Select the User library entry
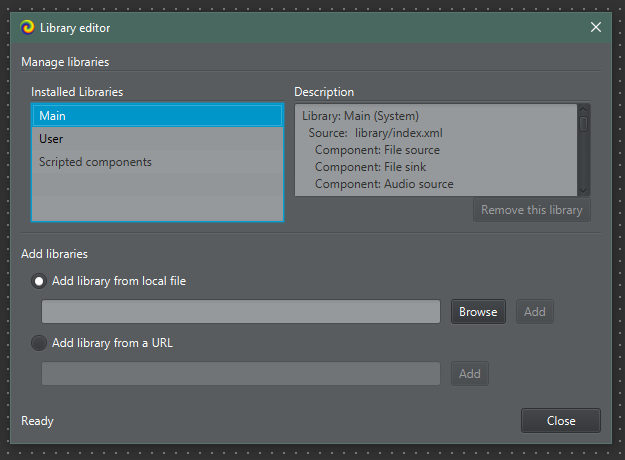The height and width of the screenshot is (460, 625). pos(157,139)
